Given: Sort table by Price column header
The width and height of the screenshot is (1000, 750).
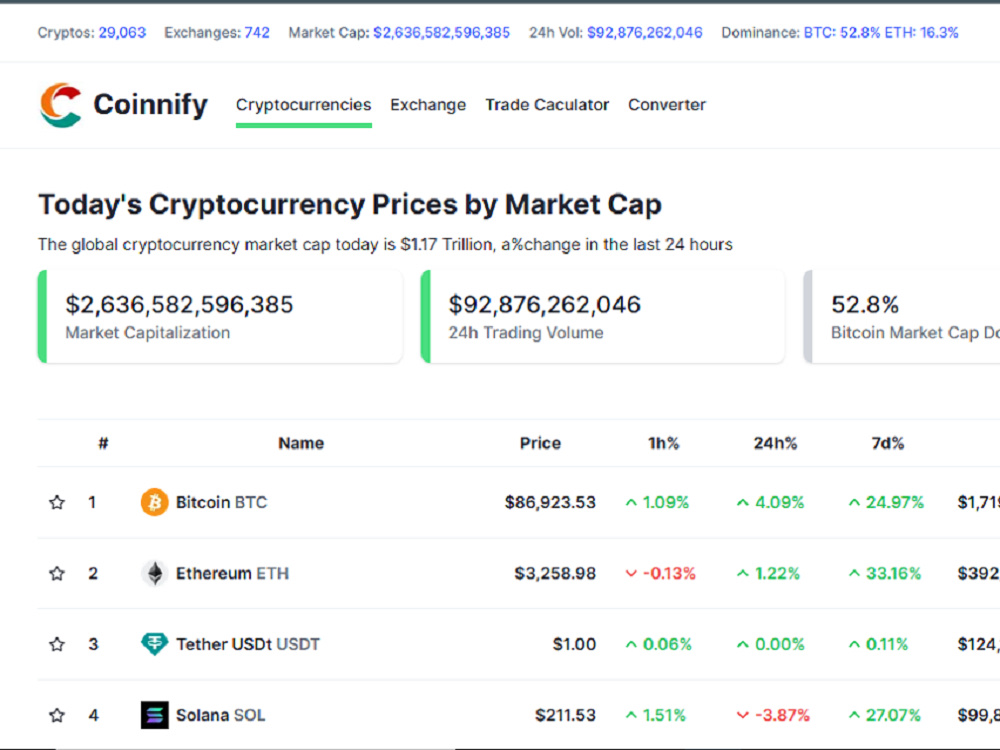Looking at the screenshot, I should 540,443.
